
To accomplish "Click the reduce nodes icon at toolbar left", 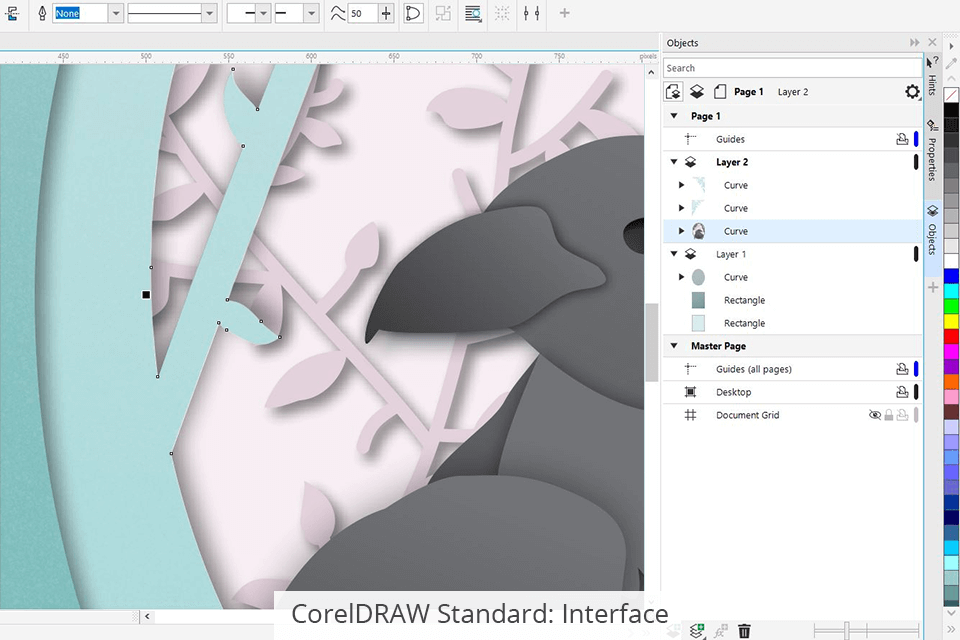I will [x=12, y=13].
